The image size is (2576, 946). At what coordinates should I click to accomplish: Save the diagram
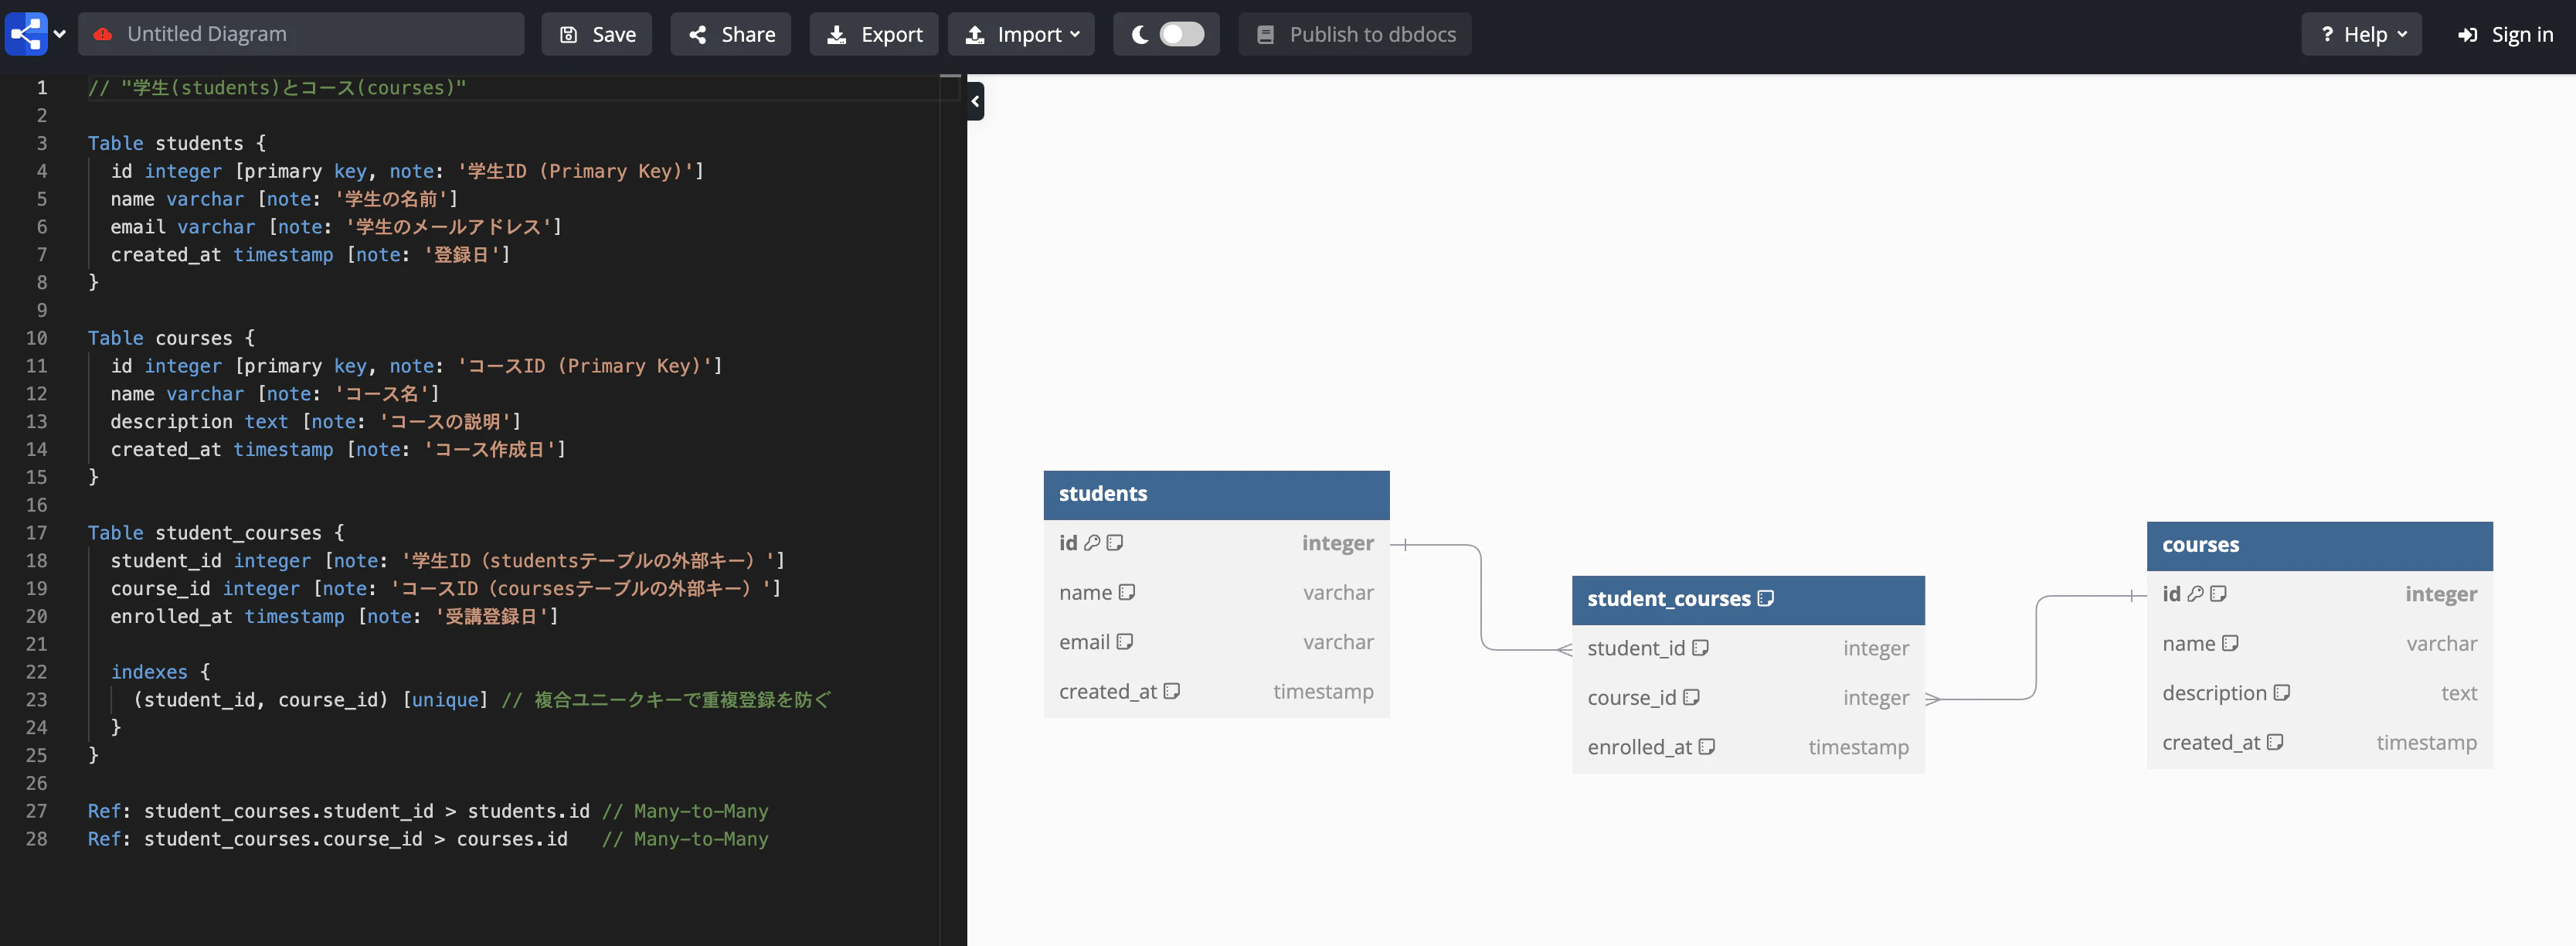click(x=596, y=34)
